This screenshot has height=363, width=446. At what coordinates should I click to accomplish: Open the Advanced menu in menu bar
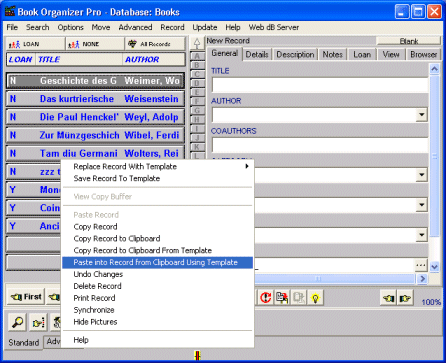(135, 27)
